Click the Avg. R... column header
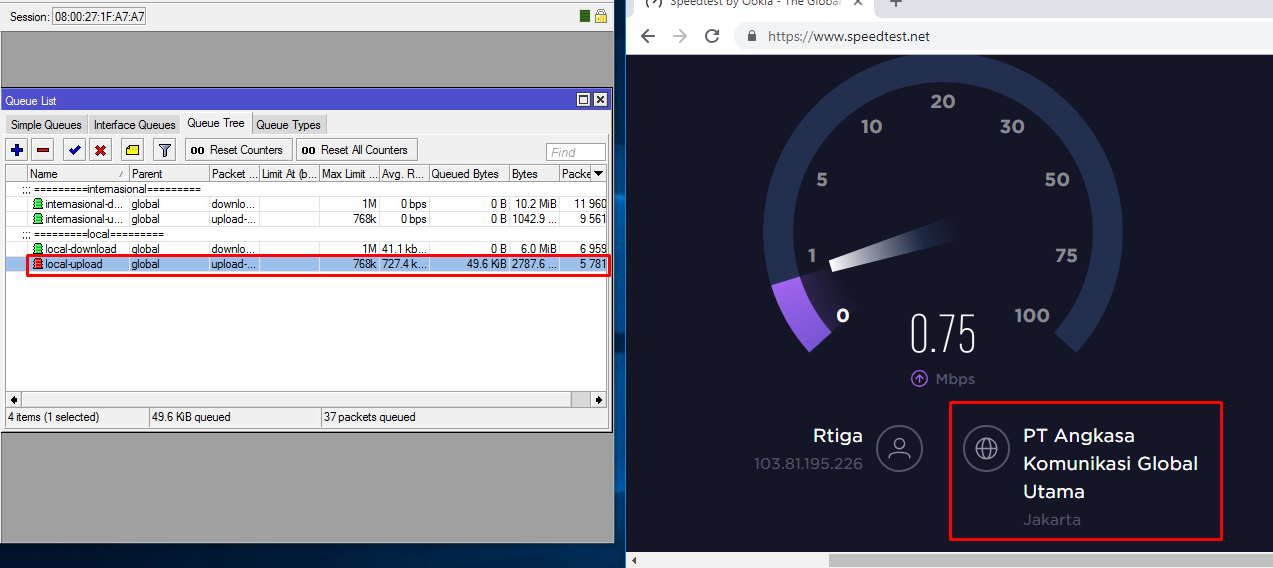 click(x=404, y=174)
